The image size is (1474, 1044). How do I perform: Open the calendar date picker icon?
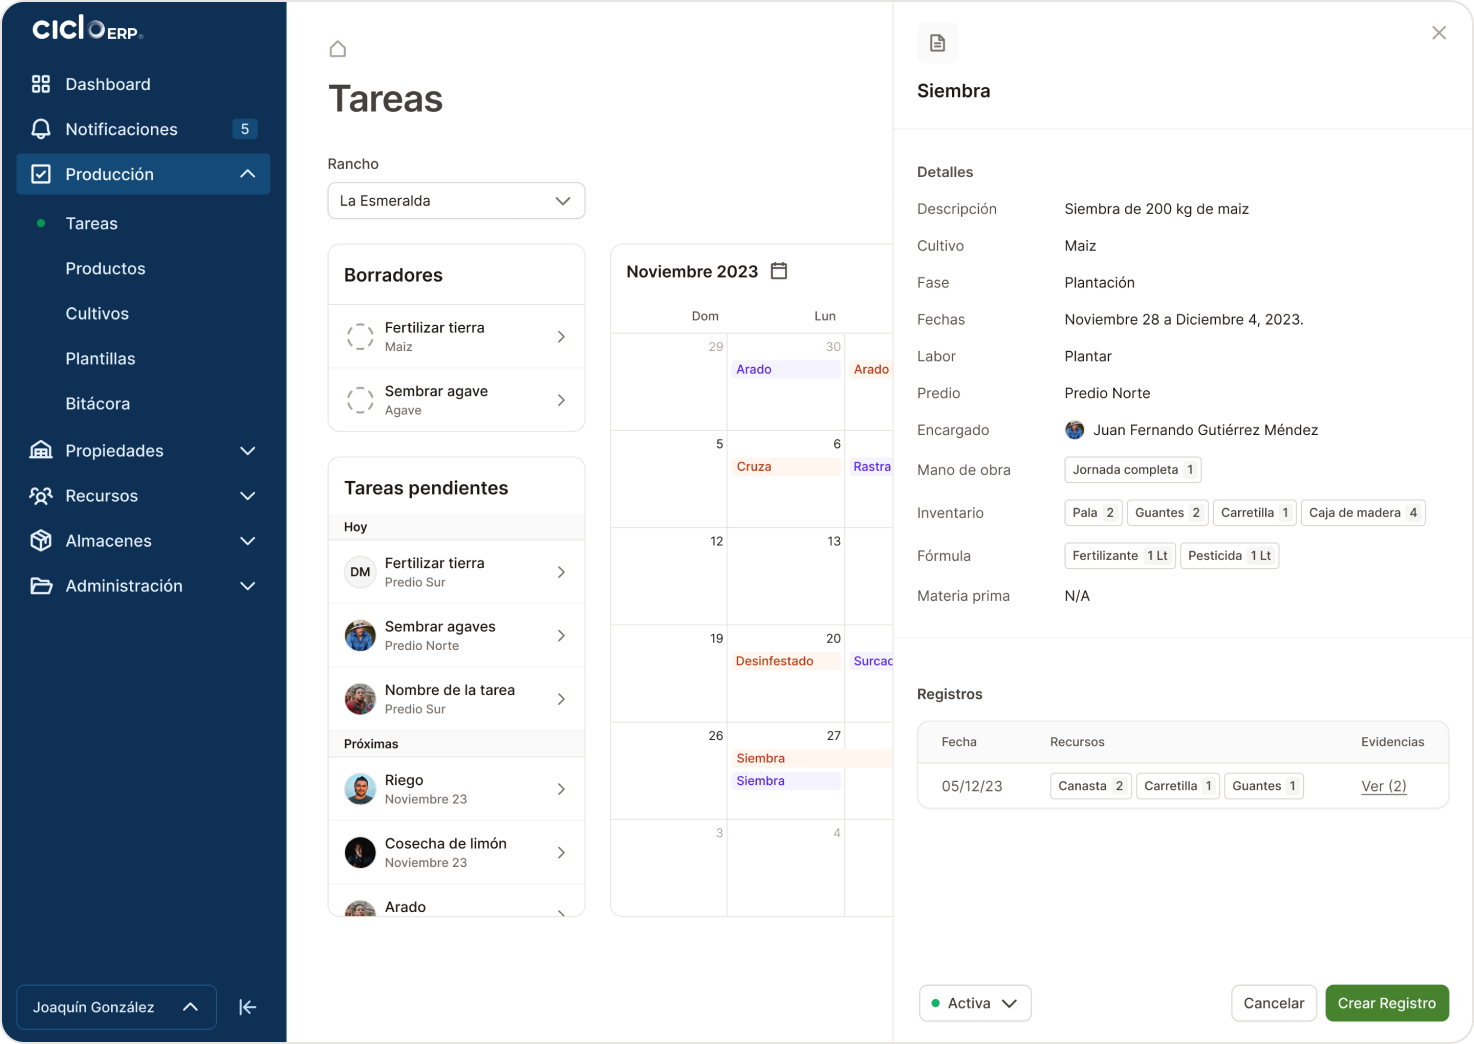[779, 271]
